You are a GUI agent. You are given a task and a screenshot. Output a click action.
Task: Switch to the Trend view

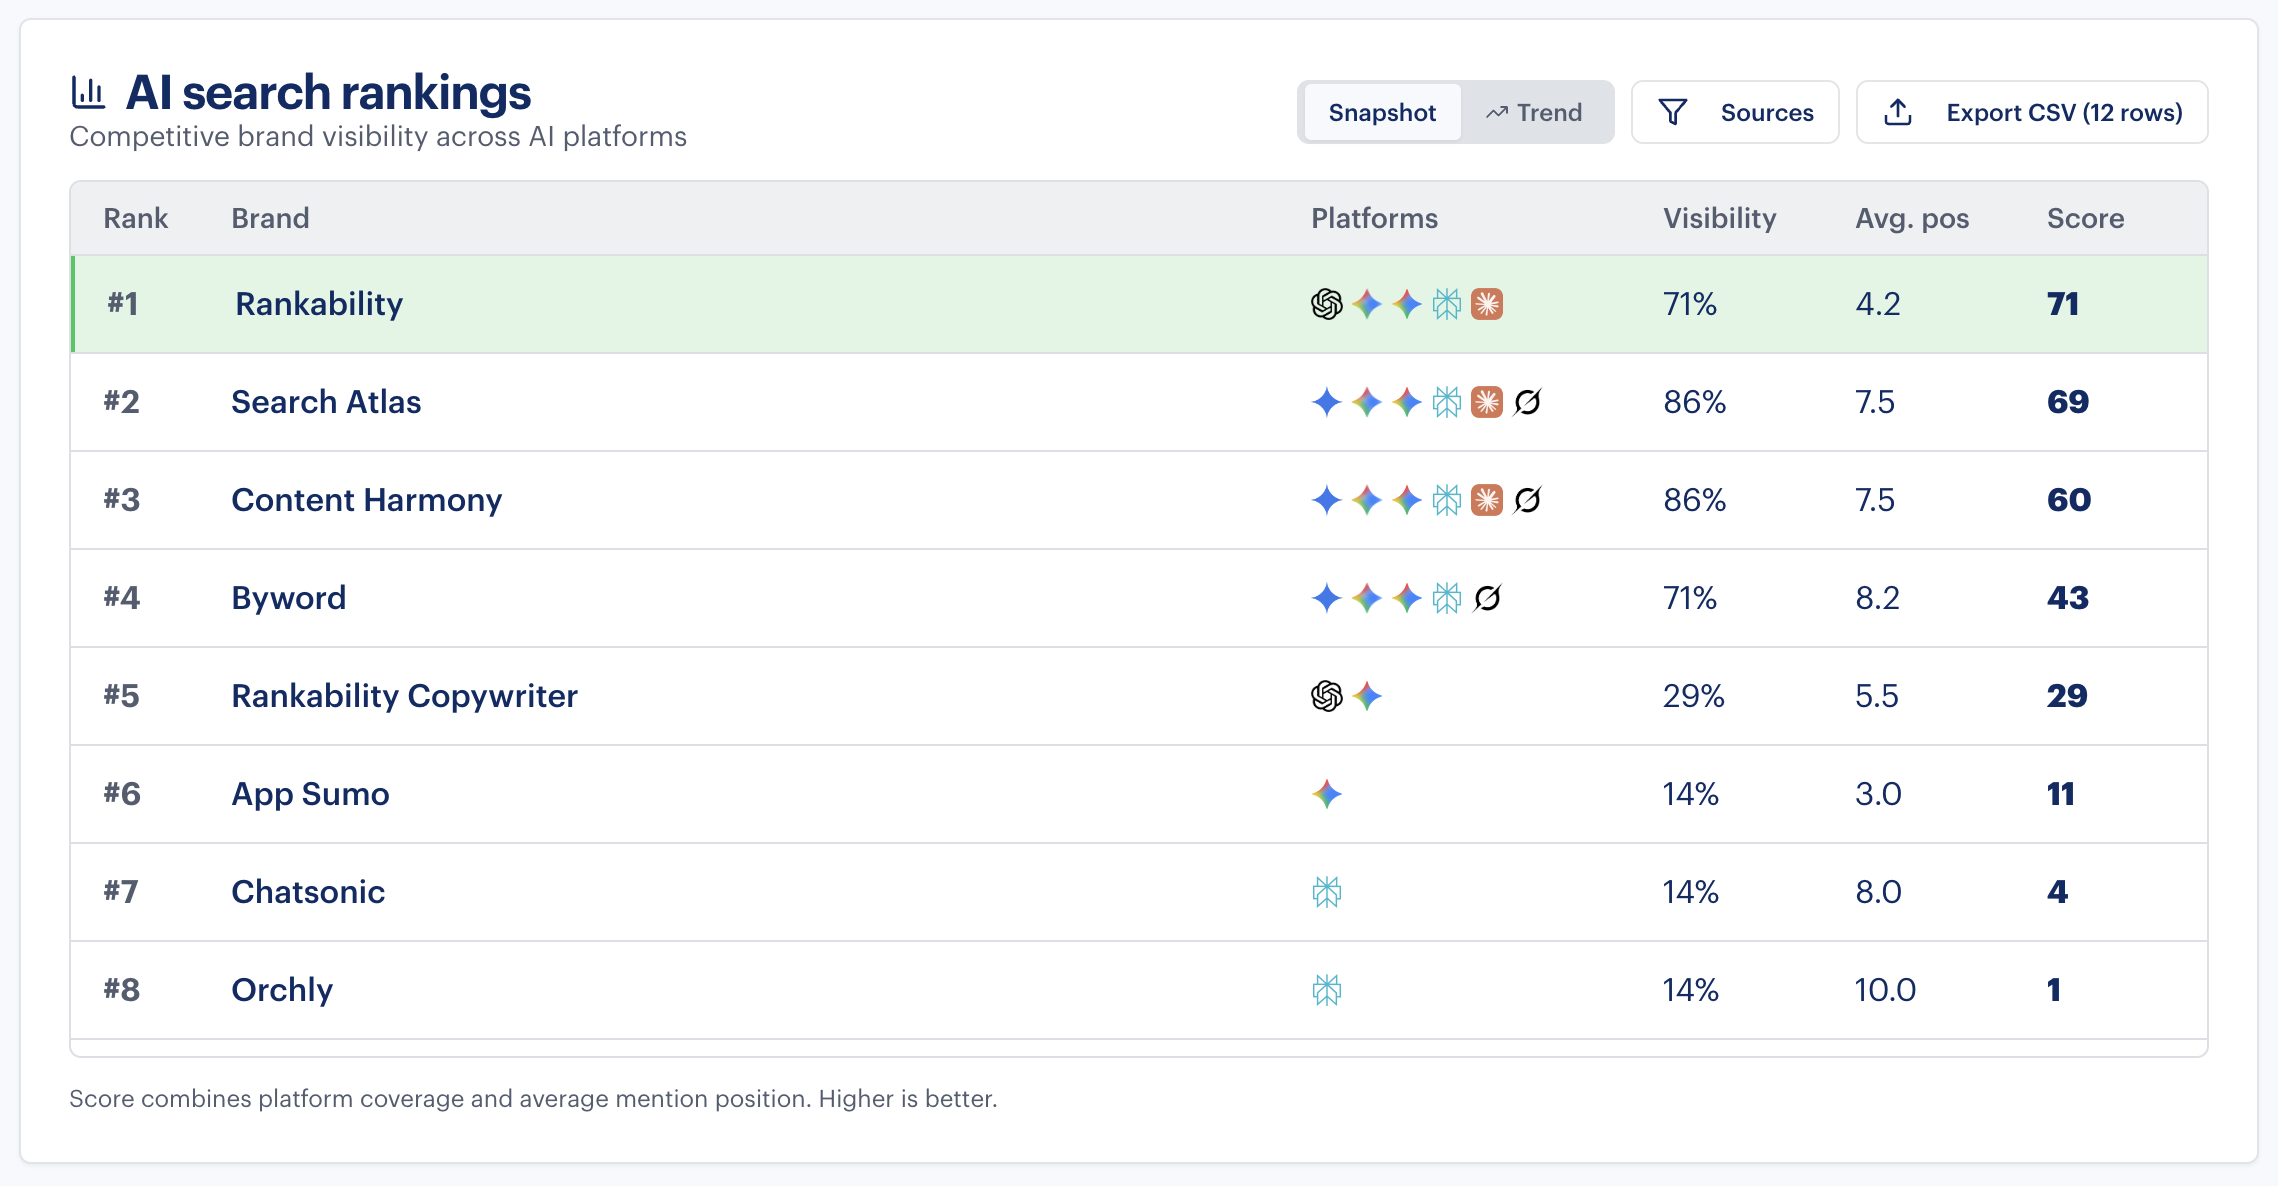pos(1537,112)
